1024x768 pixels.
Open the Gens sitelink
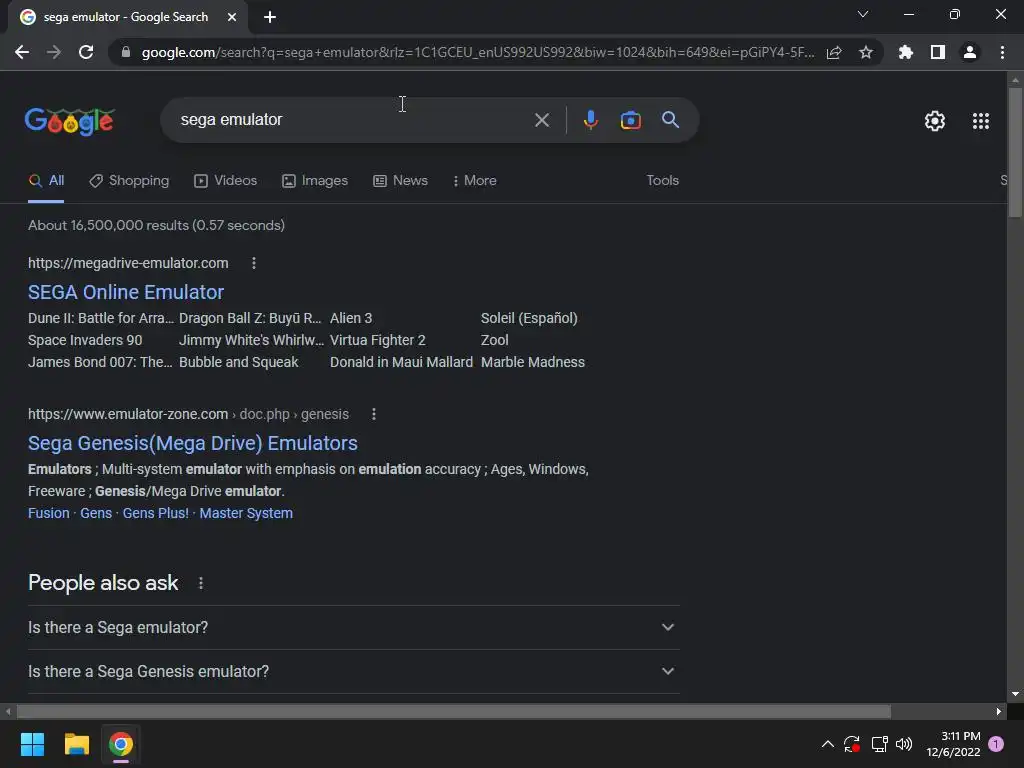tap(96, 513)
